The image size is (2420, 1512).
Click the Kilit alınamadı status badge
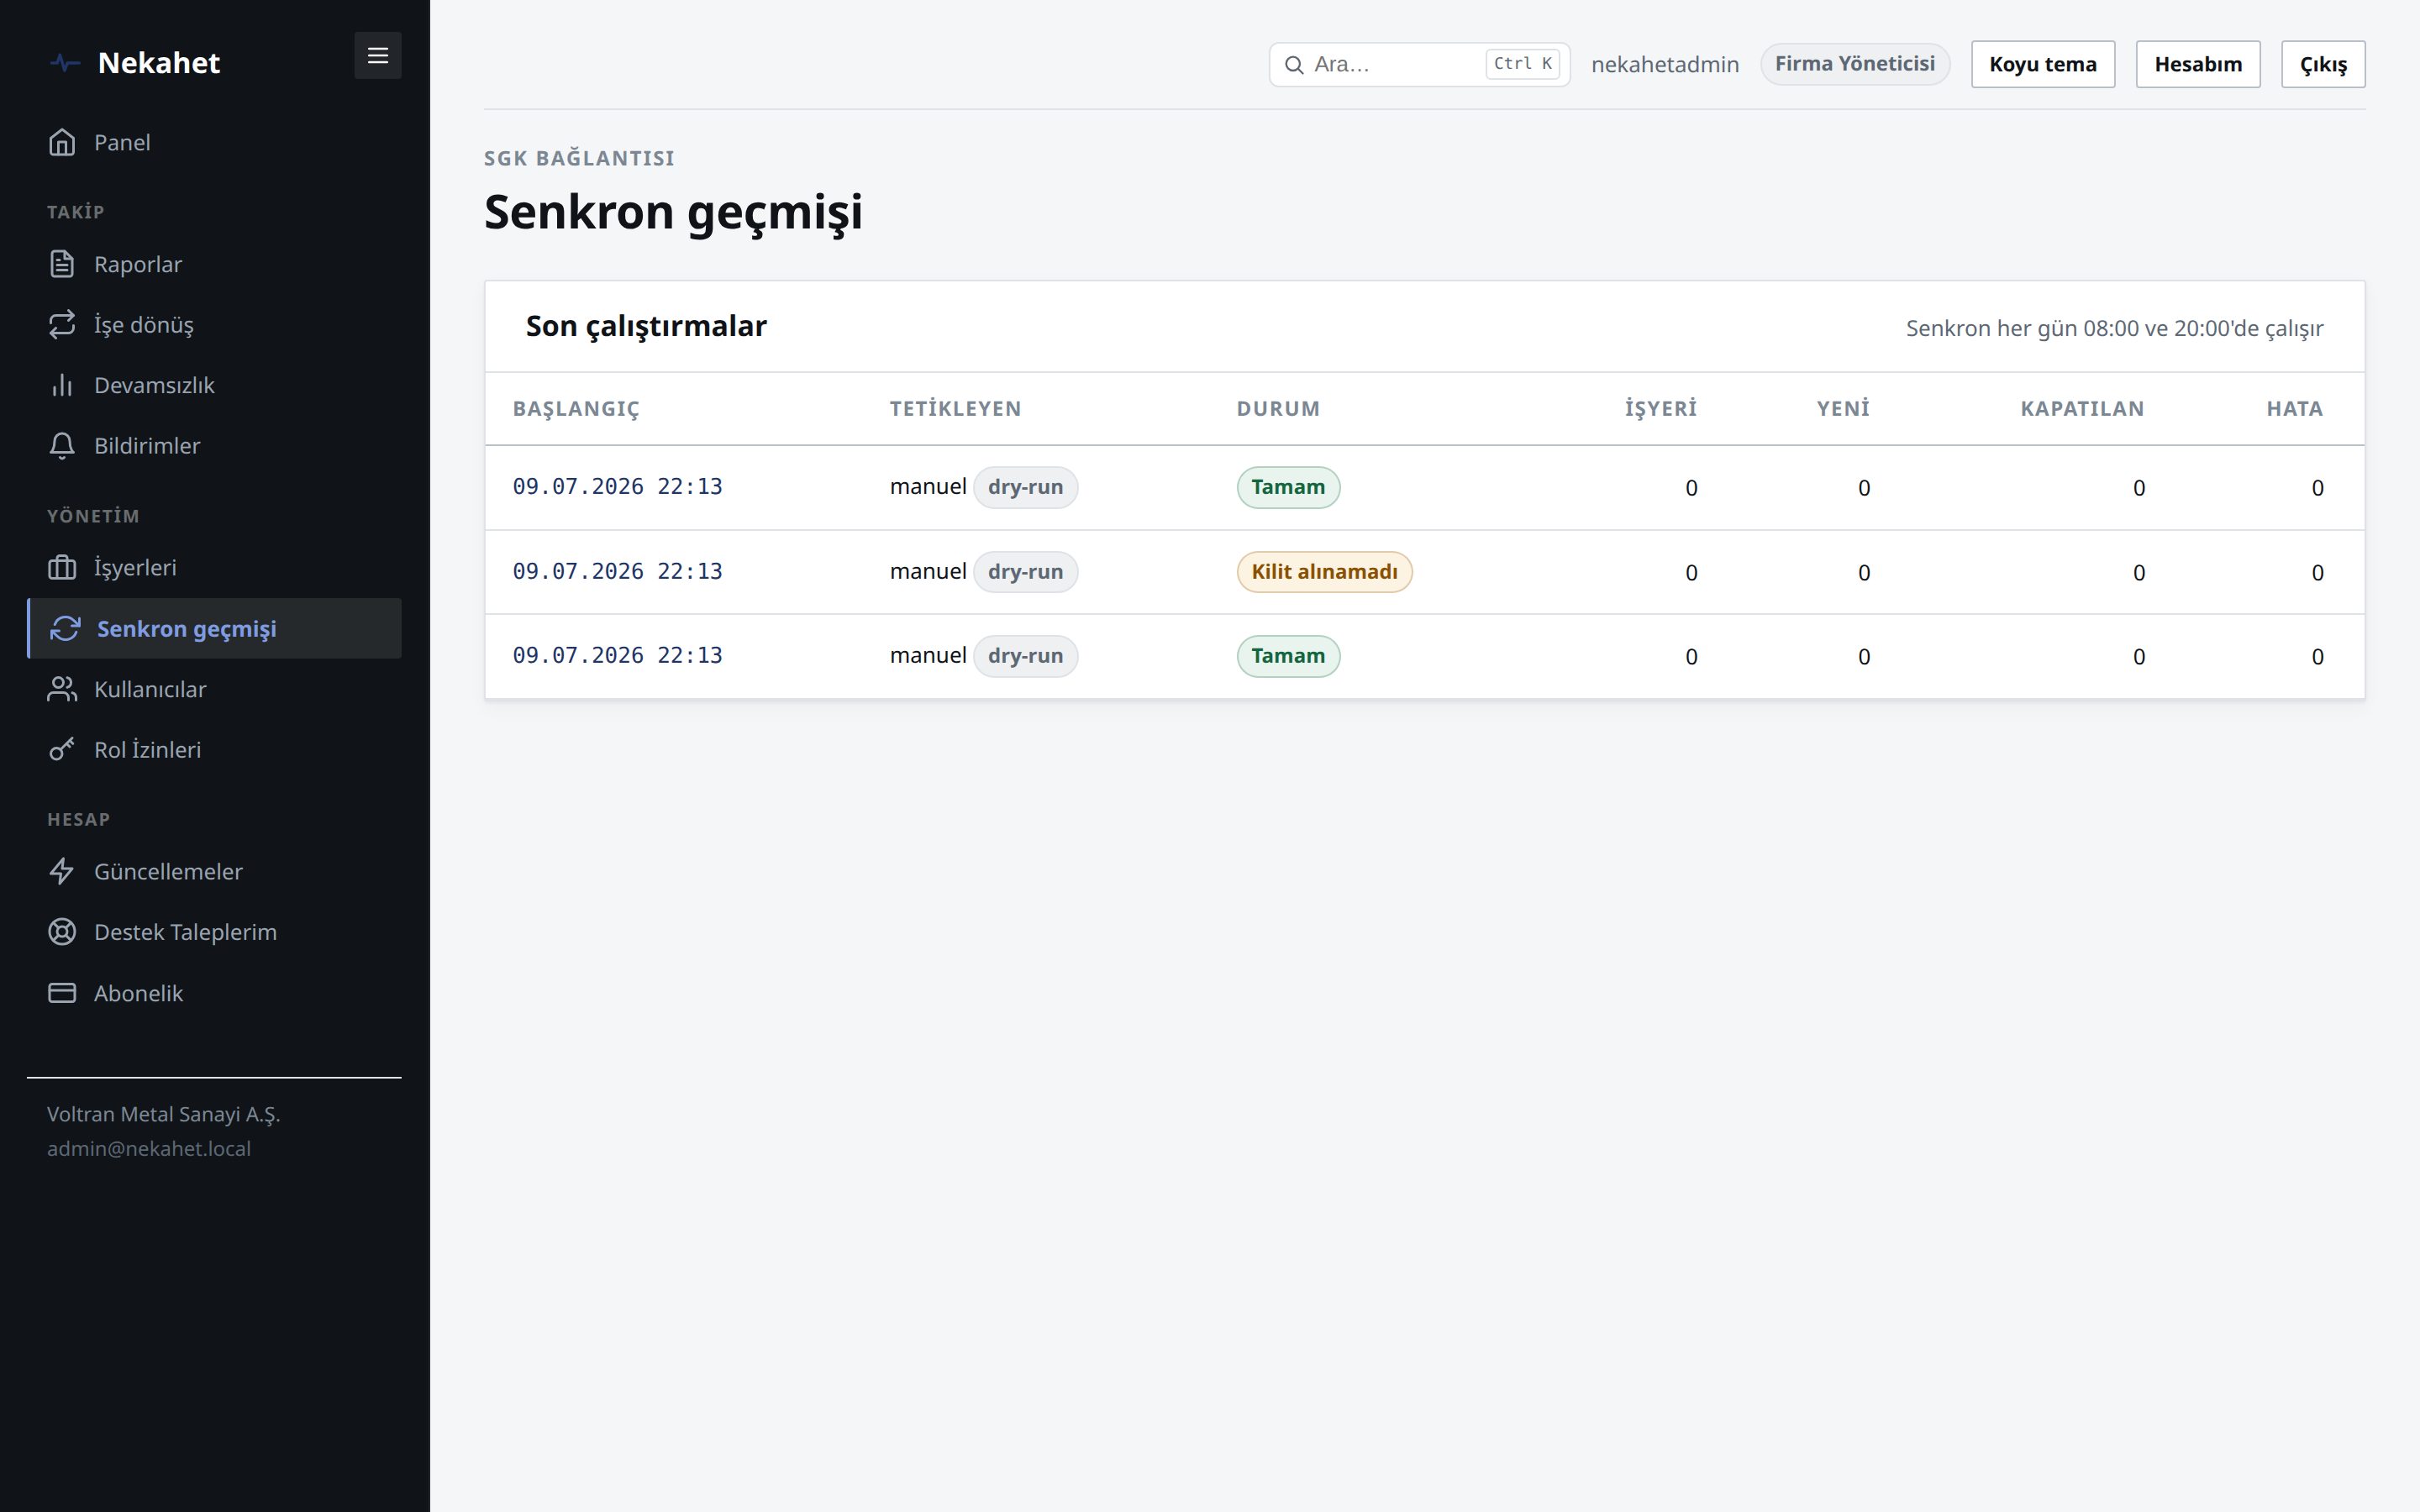tap(1324, 572)
